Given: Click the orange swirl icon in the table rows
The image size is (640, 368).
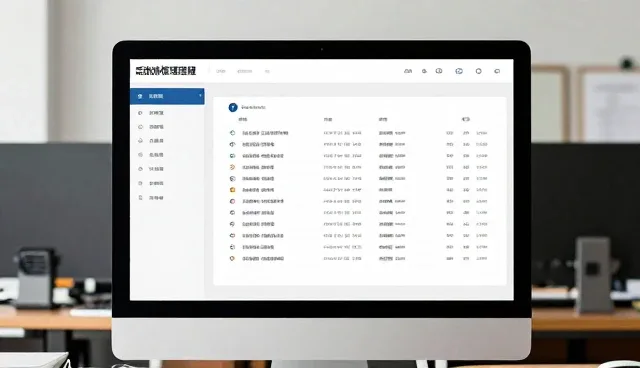Looking at the screenshot, I should [232, 167].
